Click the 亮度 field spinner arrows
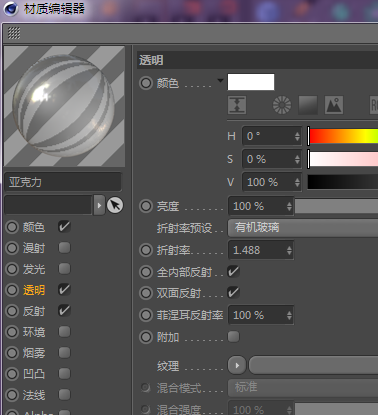The height and width of the screenshot is (415, 378). (289, 206)
